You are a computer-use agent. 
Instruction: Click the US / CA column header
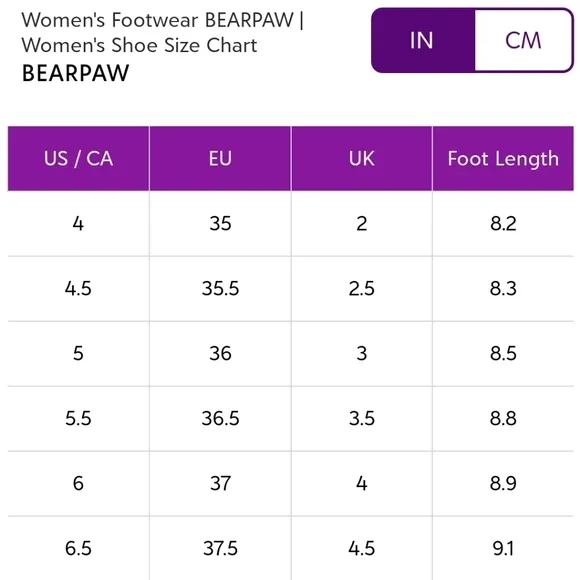click(x=78, y=159)
